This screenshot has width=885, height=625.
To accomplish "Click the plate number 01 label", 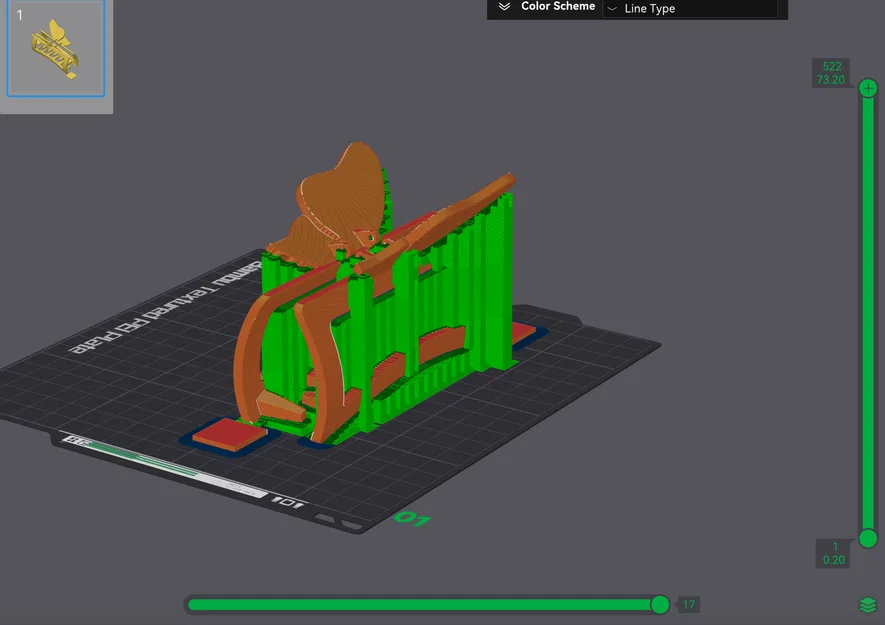I will point(413,518).
